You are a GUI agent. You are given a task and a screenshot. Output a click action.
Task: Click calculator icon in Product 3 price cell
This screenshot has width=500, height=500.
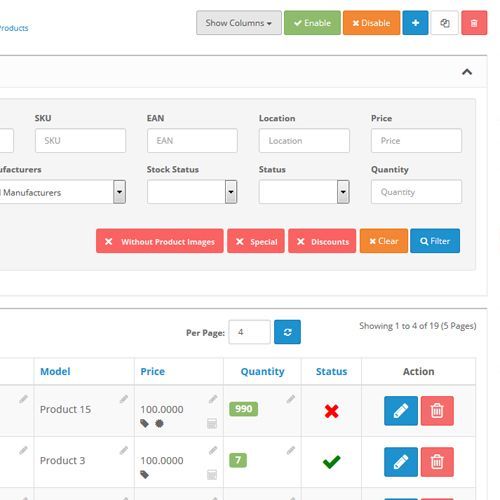click(x=212, y=475)
